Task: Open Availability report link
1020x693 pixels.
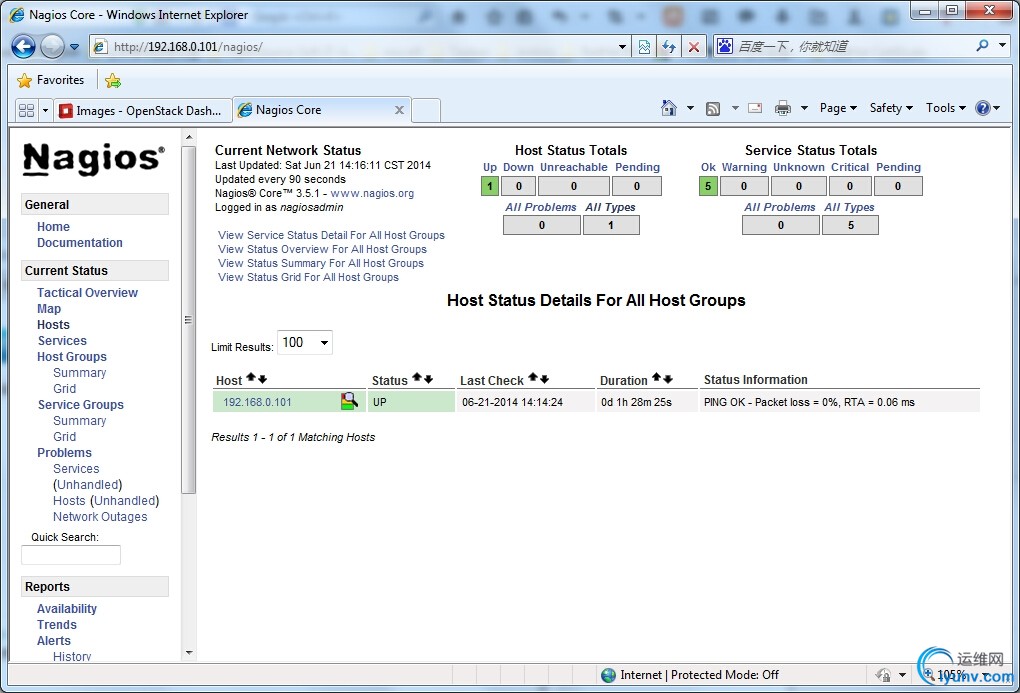Action: point(67,609)
